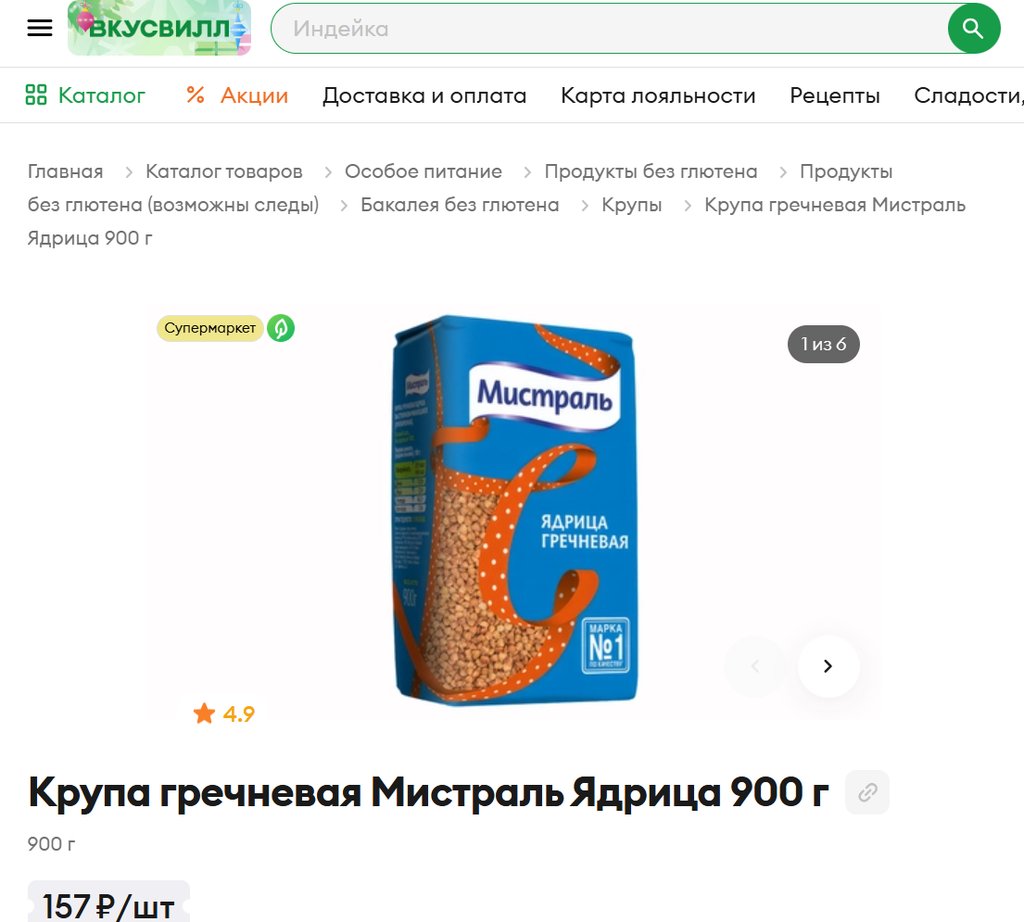Viewport: 1024px width, 922px height.
Task: Open the hamburger menu
Action: 39,28
